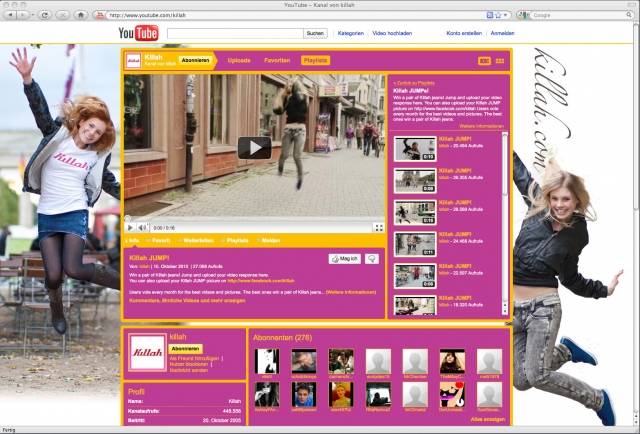Mute the video with the speaker icon
Screen dimensions: 640x434
tap(142, 228)
